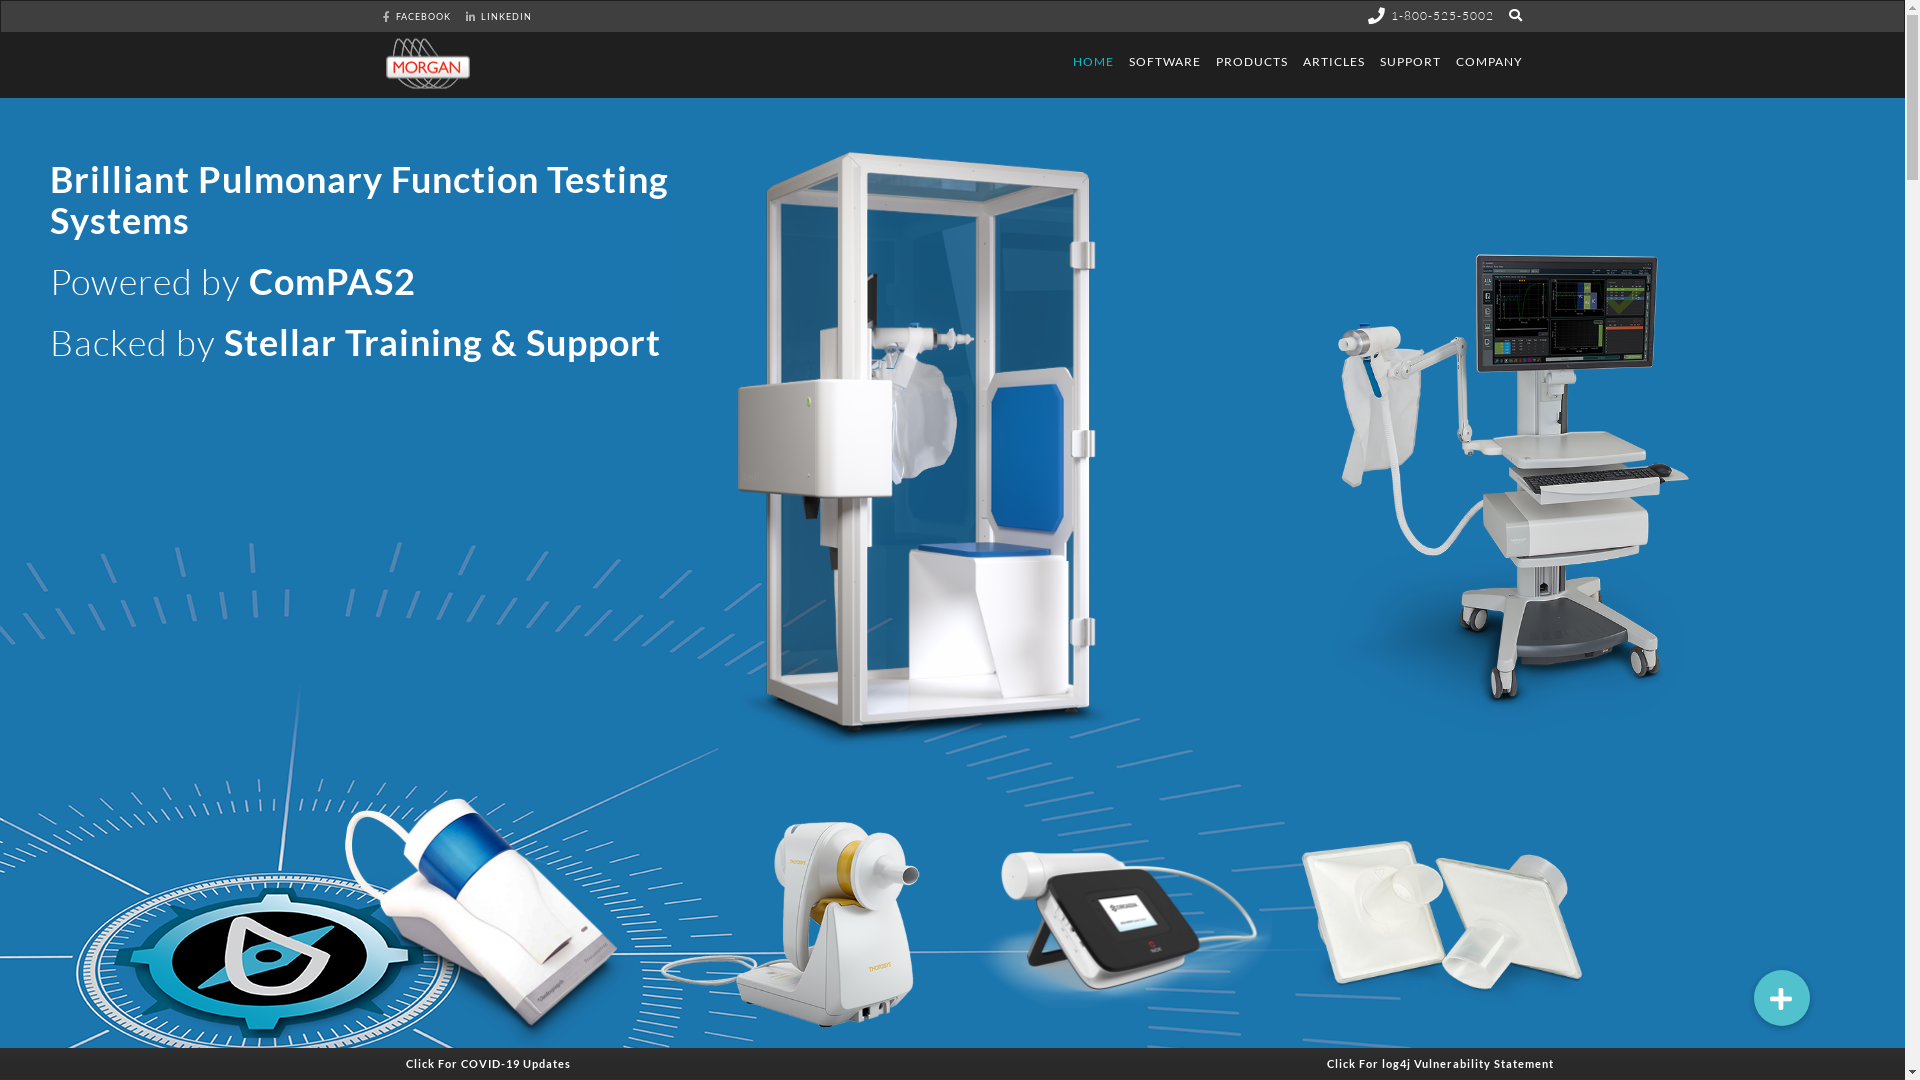Go to the Home menu item

[x=1093, y=62]
